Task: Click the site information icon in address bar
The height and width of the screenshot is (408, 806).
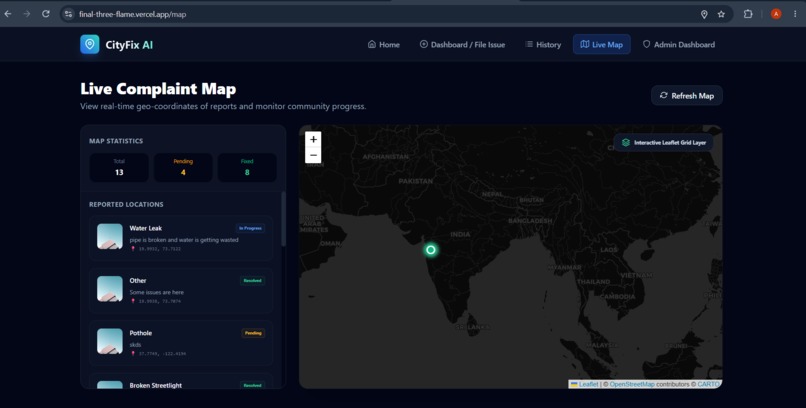Action: (68, 14)
